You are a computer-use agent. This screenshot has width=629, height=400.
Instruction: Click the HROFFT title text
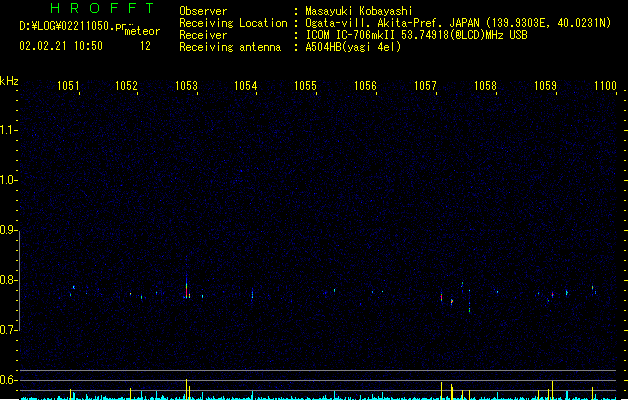(x=102, y=8)
